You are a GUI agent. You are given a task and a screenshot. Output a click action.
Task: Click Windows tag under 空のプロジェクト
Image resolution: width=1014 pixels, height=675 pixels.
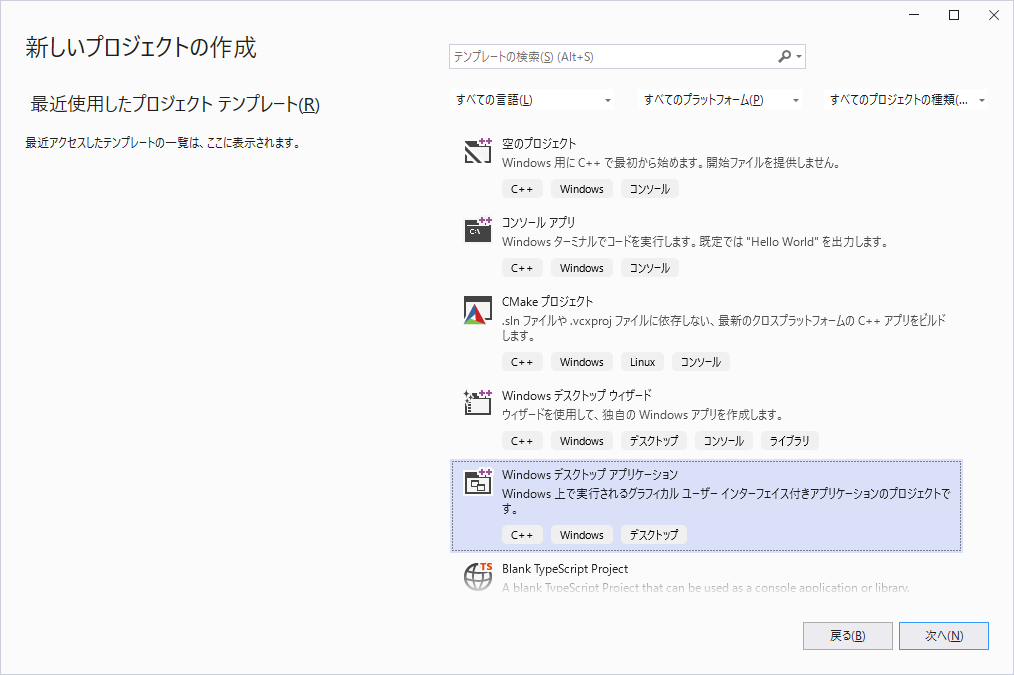581,189
